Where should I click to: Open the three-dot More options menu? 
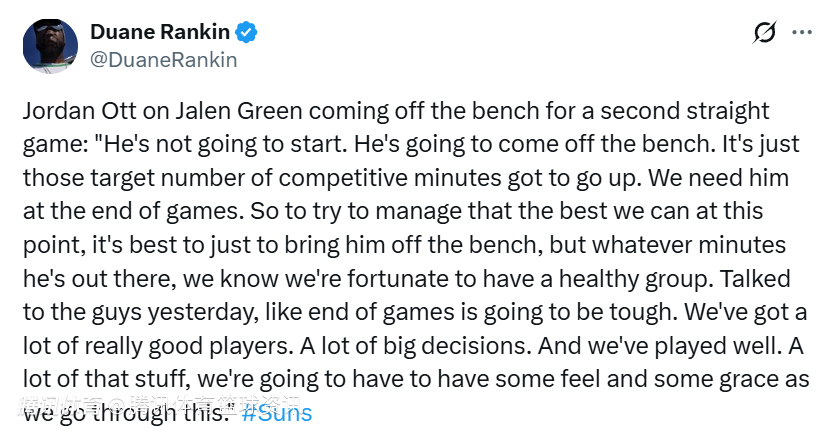pos(802,33)
